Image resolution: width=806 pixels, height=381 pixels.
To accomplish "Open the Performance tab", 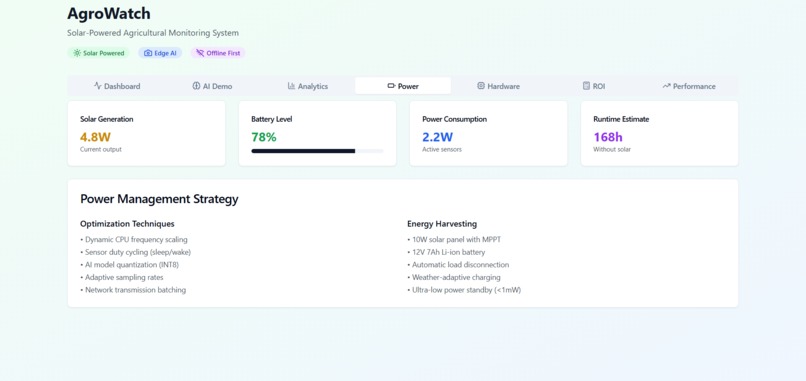I will (689, 86).
